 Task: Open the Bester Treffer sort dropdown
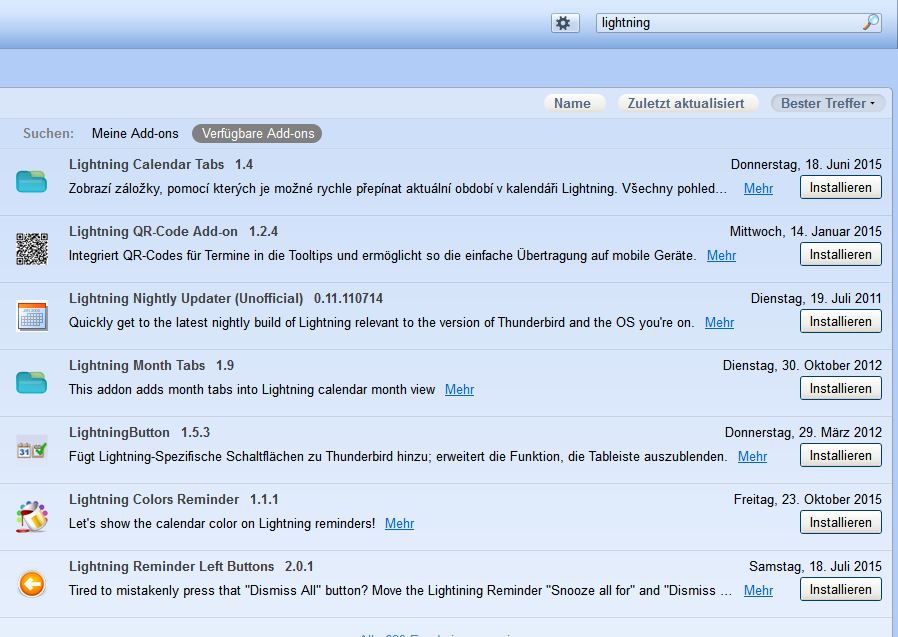point(828,103)
